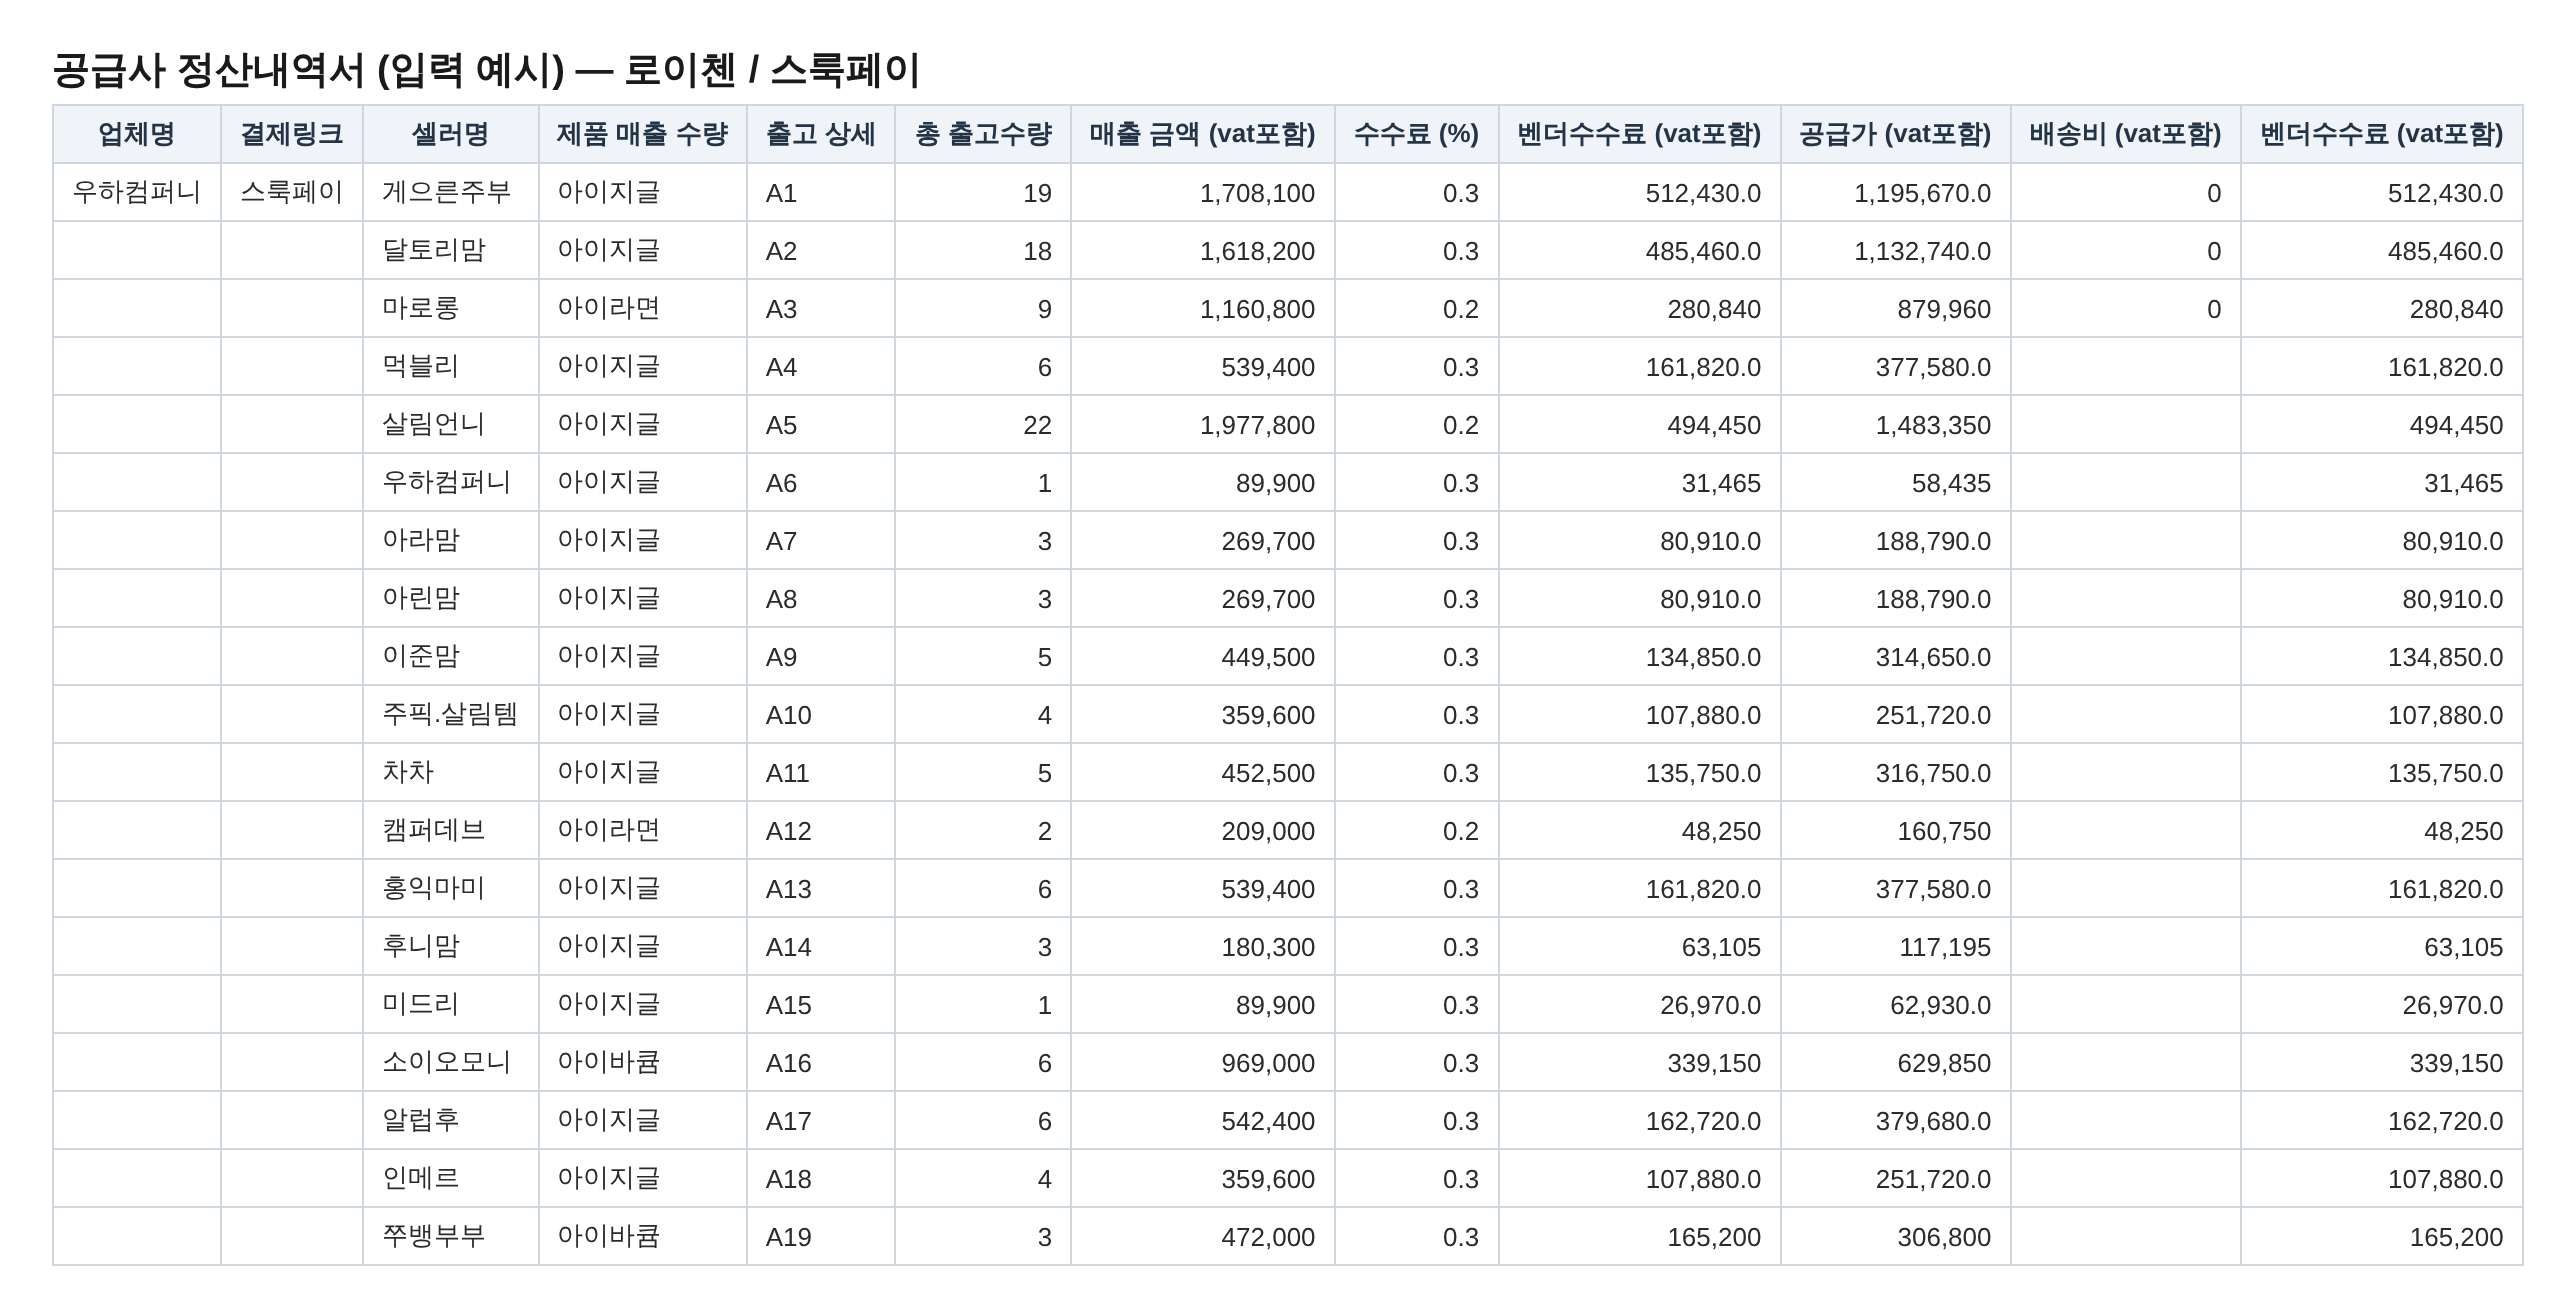
Task: Click 아이바큠 product in 소이오모니 row
Action: (x=643, y=1062)
